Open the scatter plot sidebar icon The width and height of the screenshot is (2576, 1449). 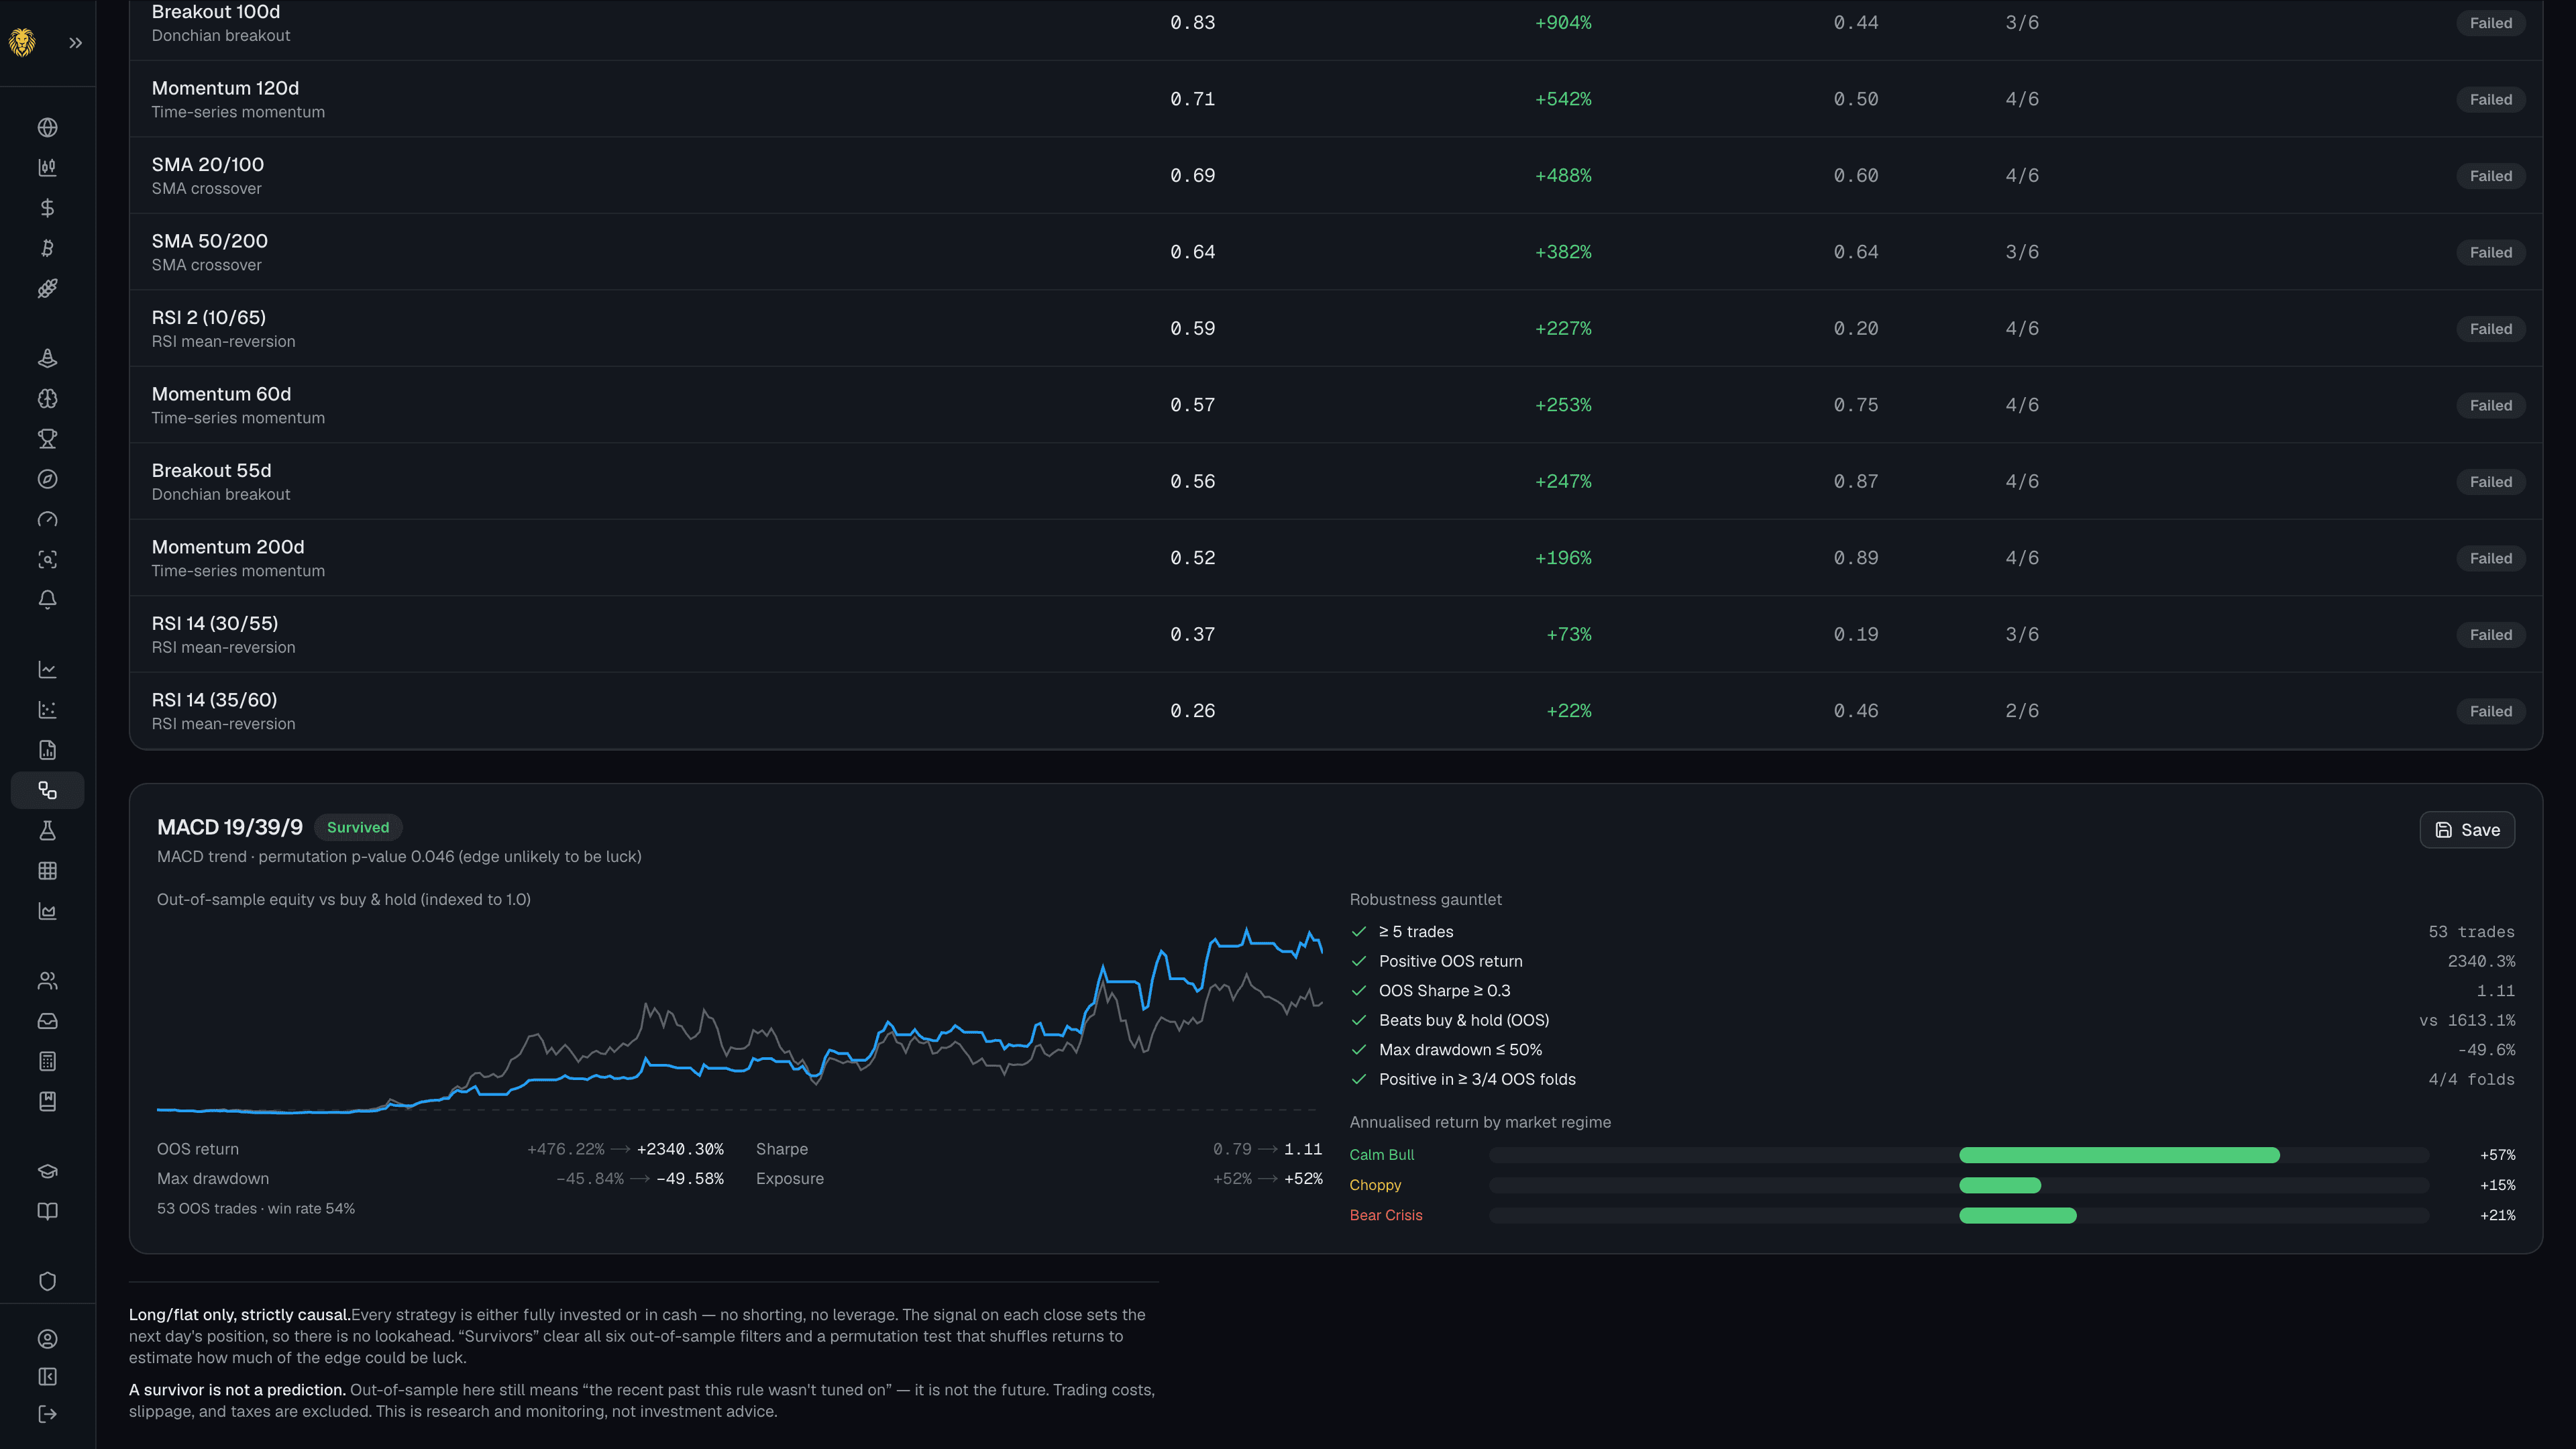coord(47,710)
